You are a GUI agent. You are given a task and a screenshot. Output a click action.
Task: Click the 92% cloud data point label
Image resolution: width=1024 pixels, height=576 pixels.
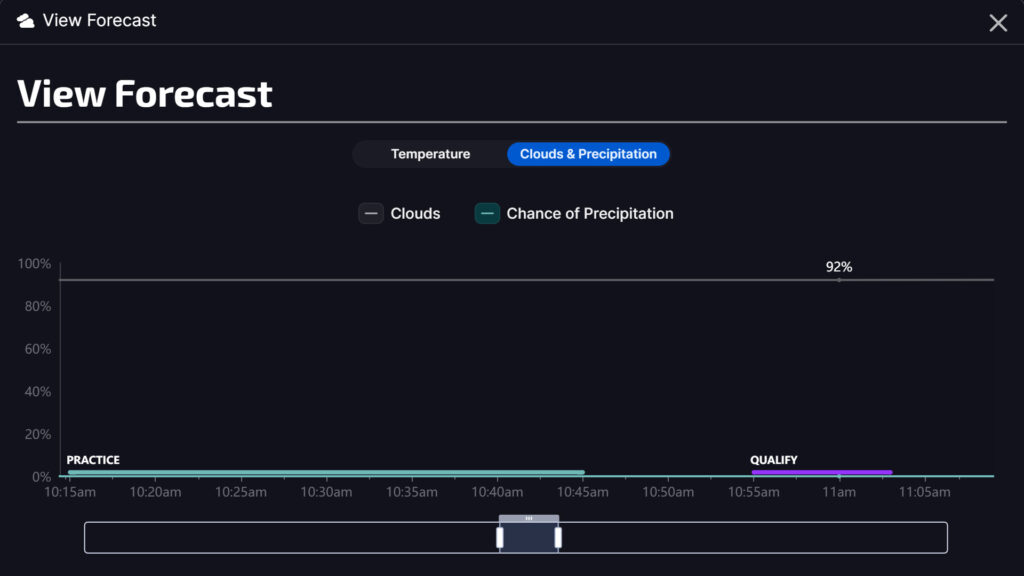(x=839, y=267)
